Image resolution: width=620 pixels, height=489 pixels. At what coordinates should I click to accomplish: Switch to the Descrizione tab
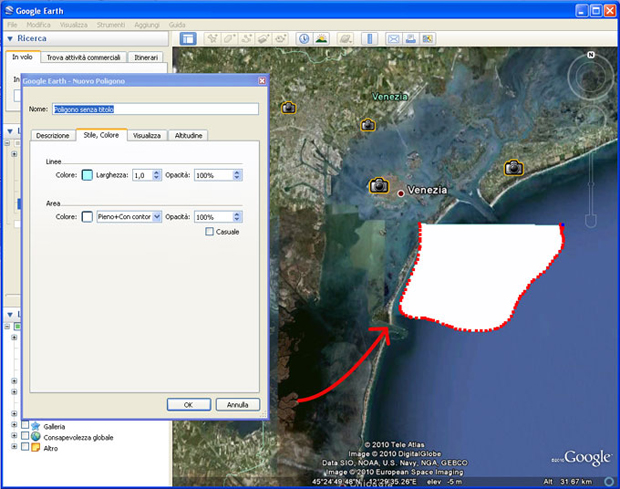pos(53,136)
